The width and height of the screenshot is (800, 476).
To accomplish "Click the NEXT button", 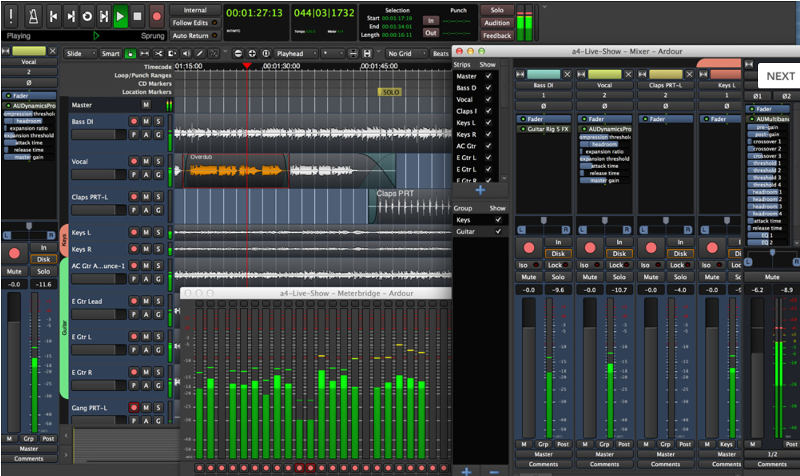I will point(780,76).
